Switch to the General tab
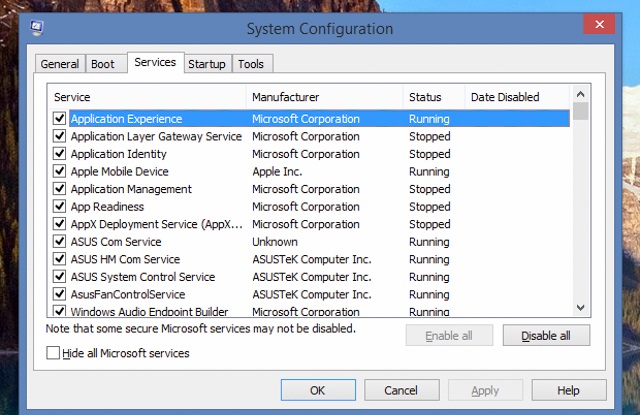 pyautogui.click(x=59, y=65)
